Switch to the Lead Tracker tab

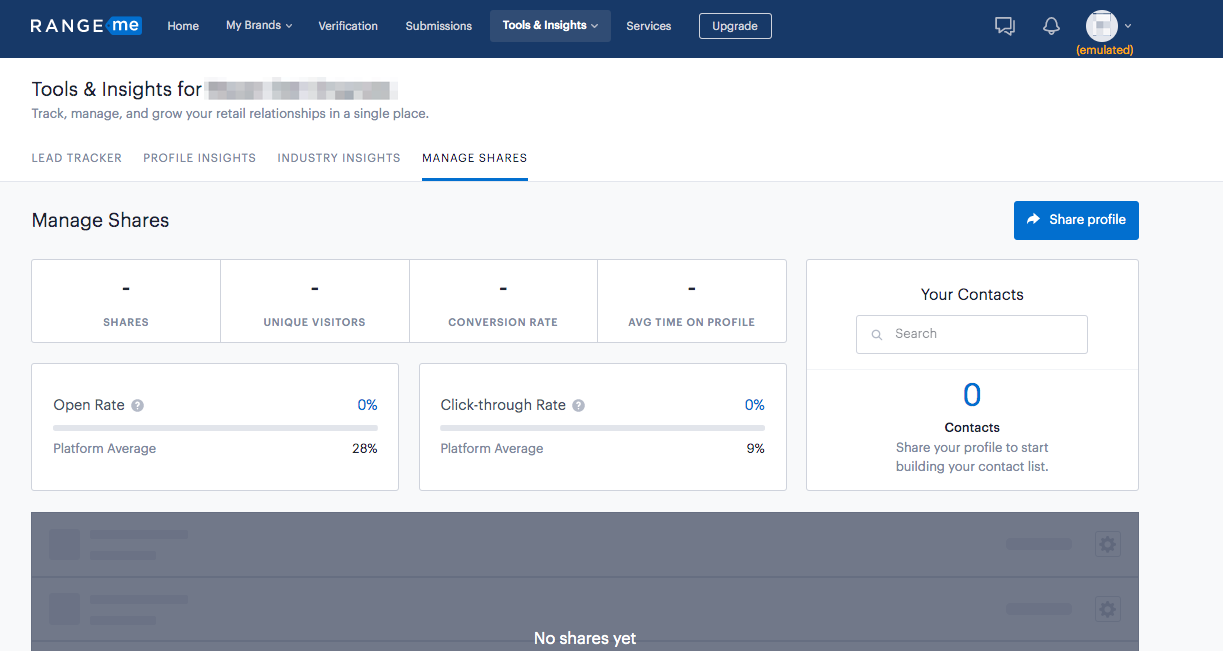coord(77,158)
